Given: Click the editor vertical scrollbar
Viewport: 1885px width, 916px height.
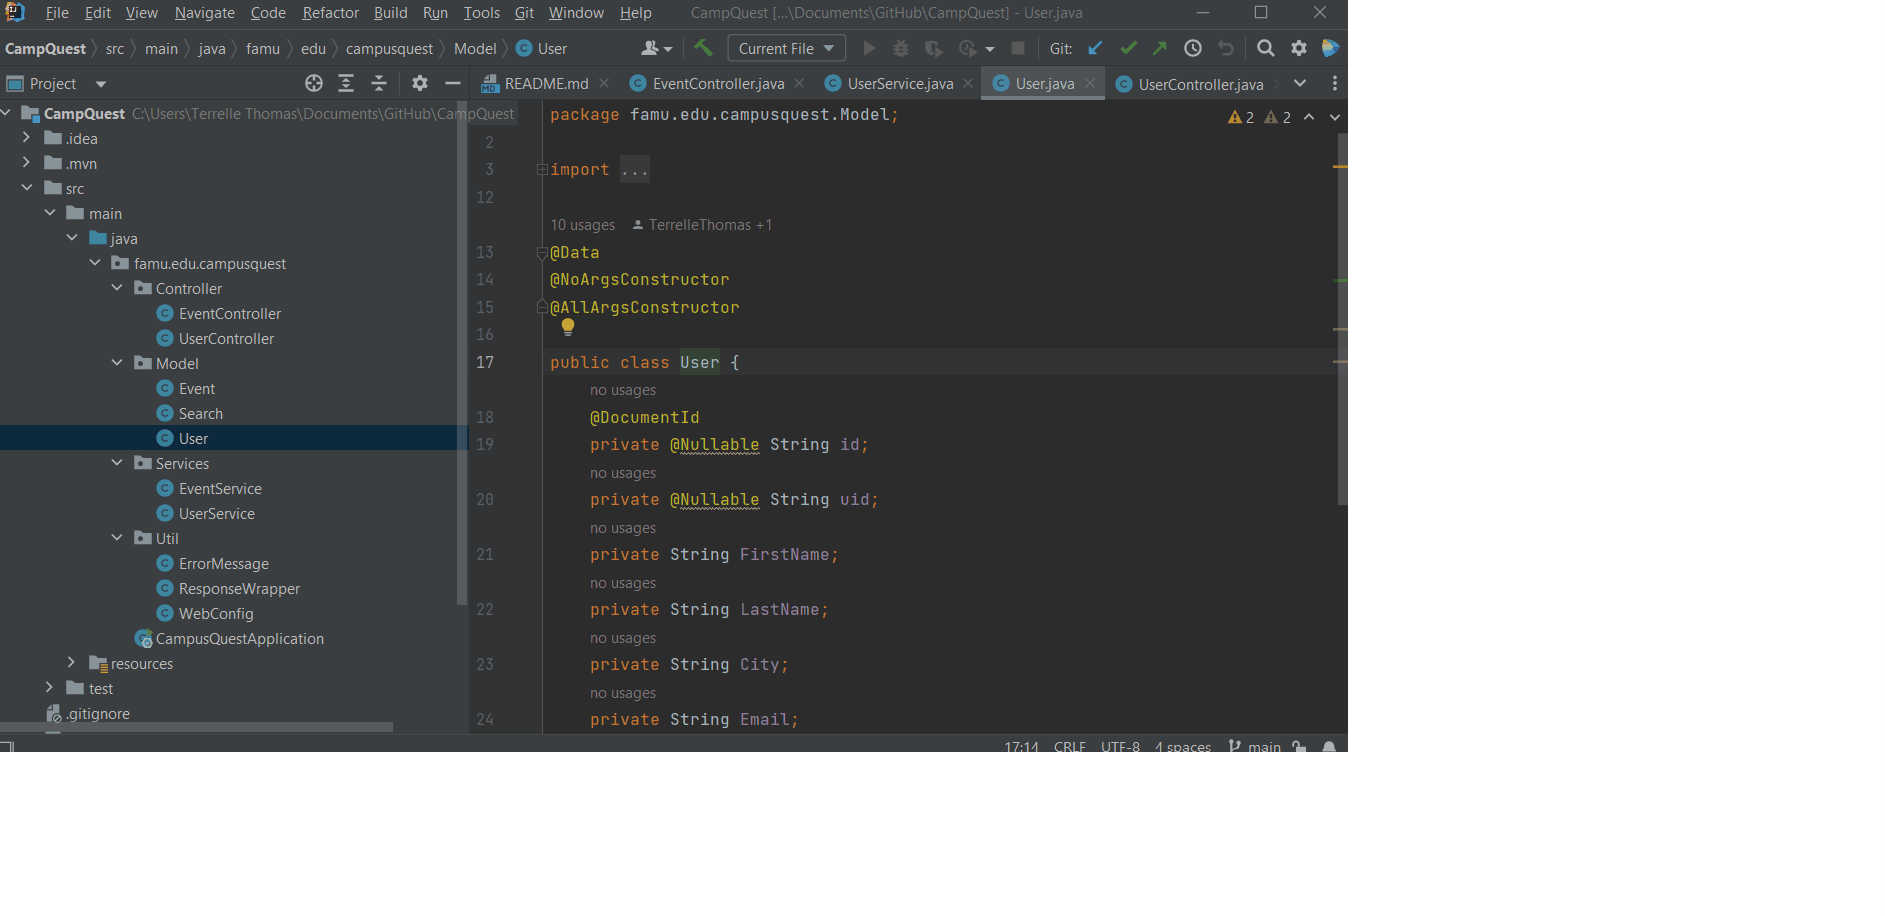Looking at the screenshot, I should tap(1342, 320).
